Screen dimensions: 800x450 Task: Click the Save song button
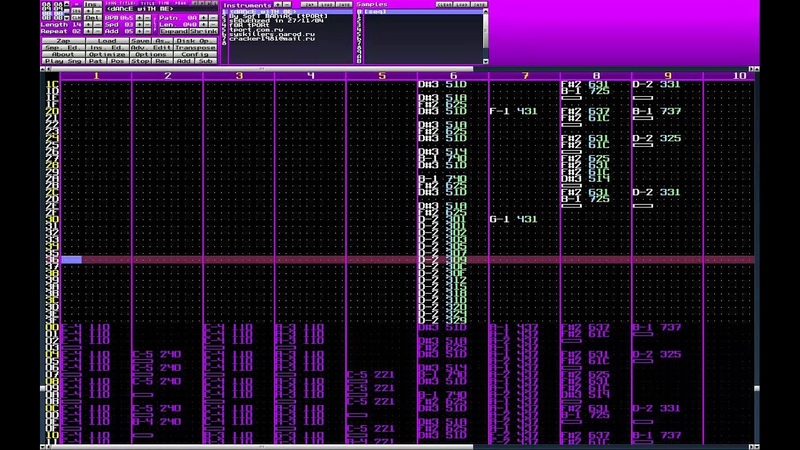tap(140, 40)
